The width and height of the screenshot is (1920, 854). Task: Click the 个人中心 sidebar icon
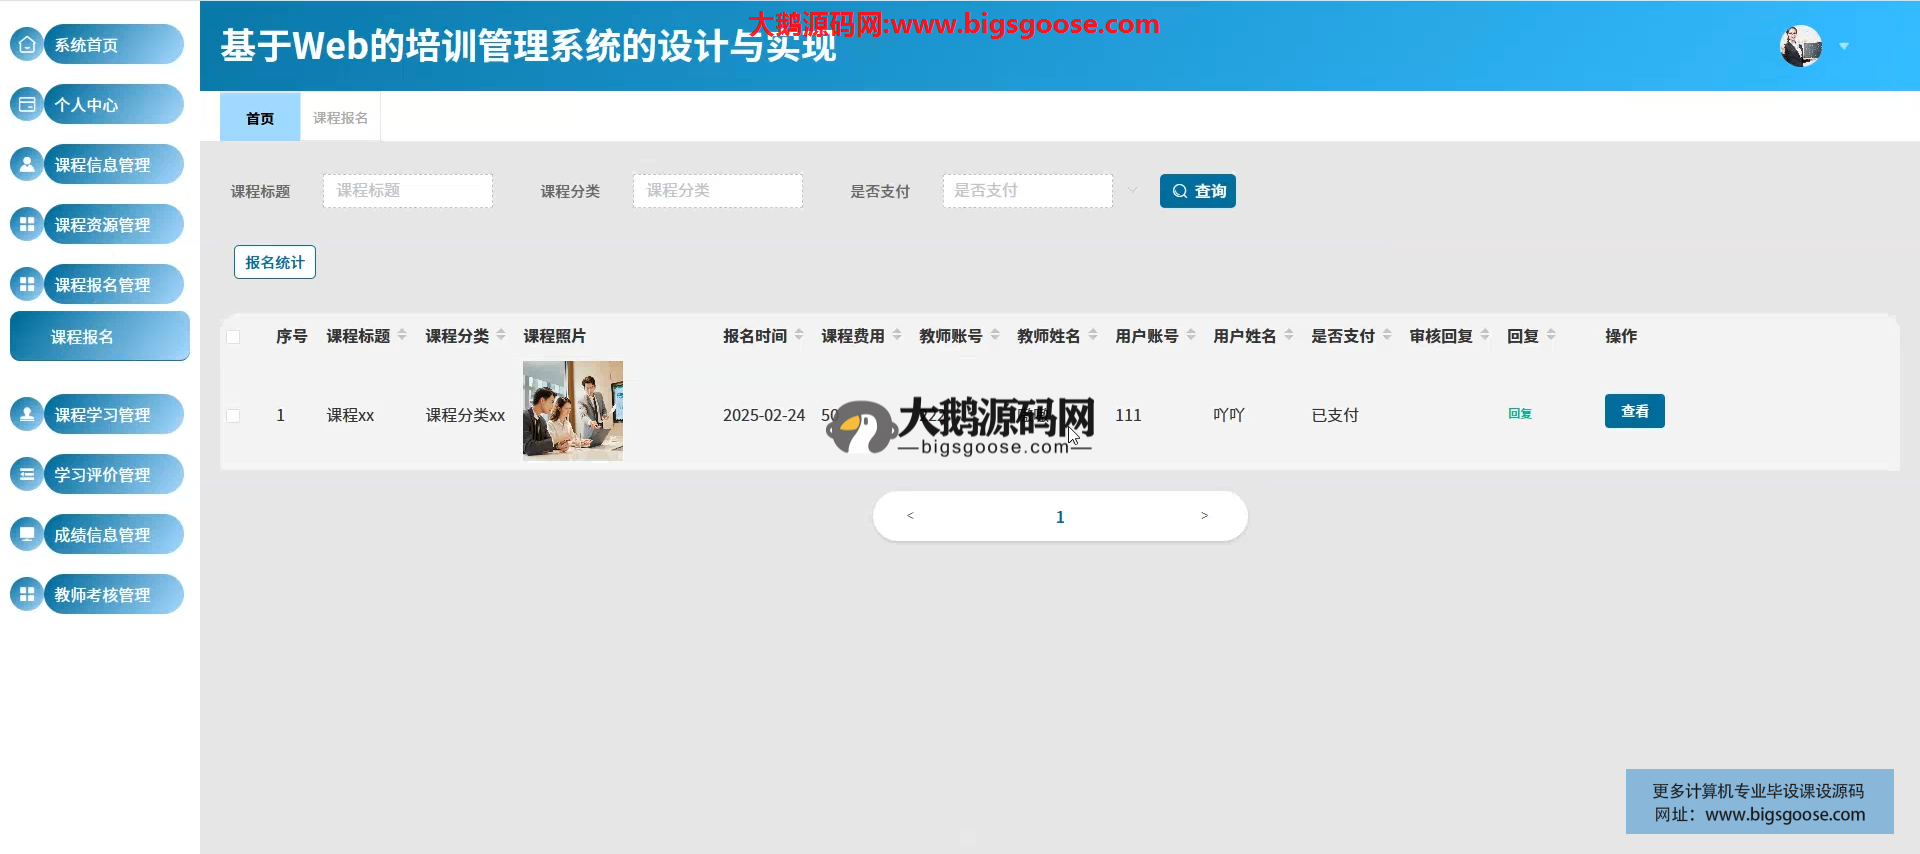pos(27,104)
